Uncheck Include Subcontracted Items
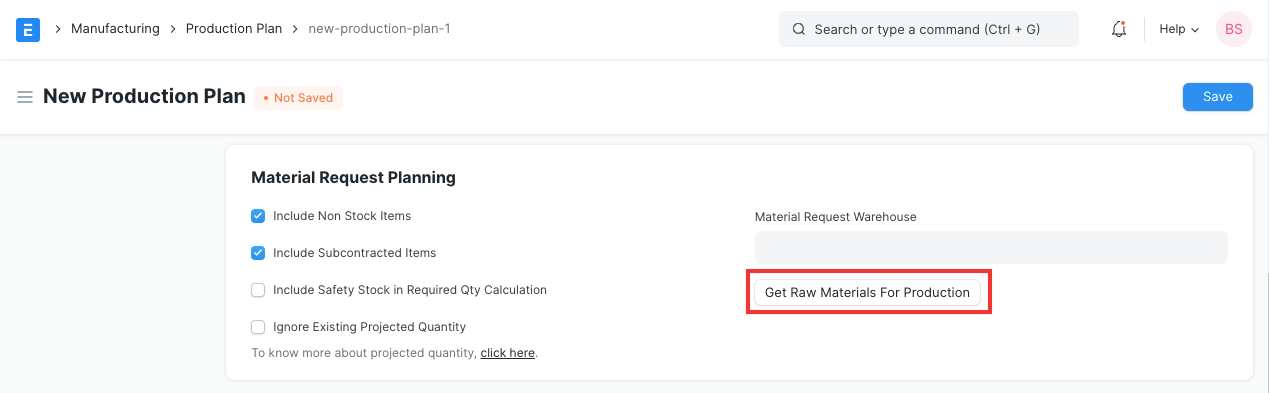 coord(258,253)
